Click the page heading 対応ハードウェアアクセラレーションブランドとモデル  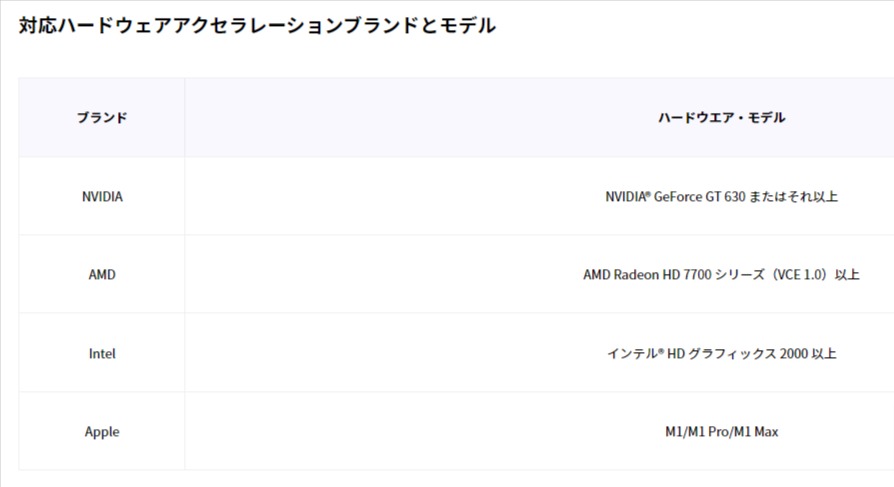[257, 26]
